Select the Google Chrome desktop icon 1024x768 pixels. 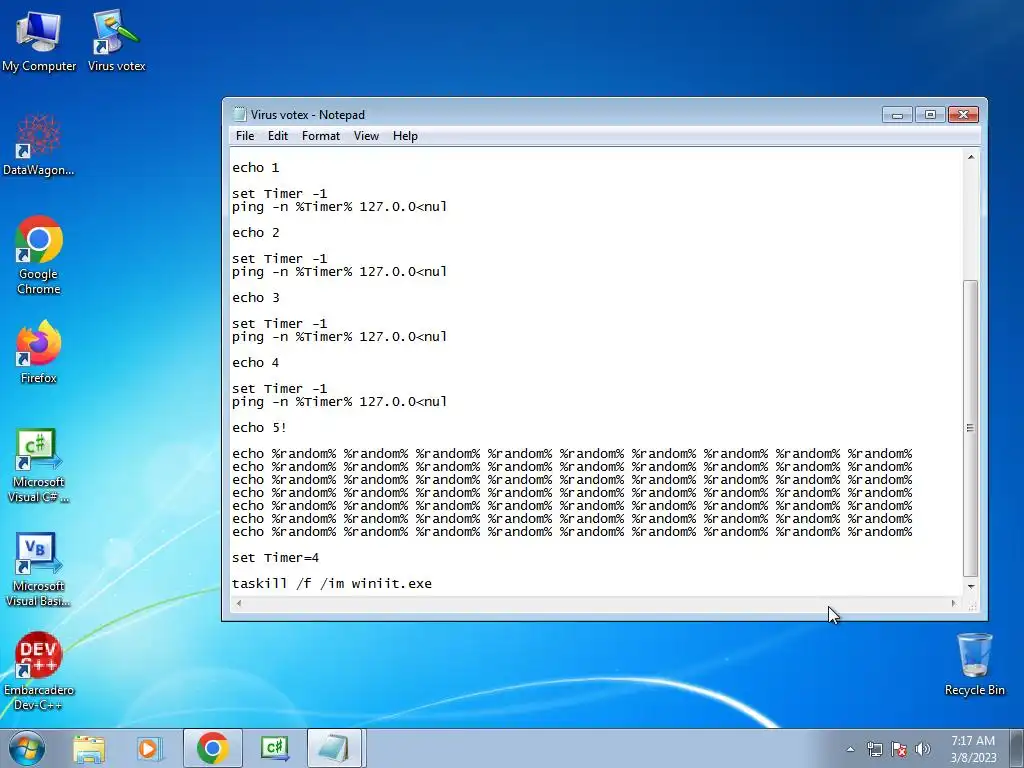pyautogui.click(x=39, y=255)
